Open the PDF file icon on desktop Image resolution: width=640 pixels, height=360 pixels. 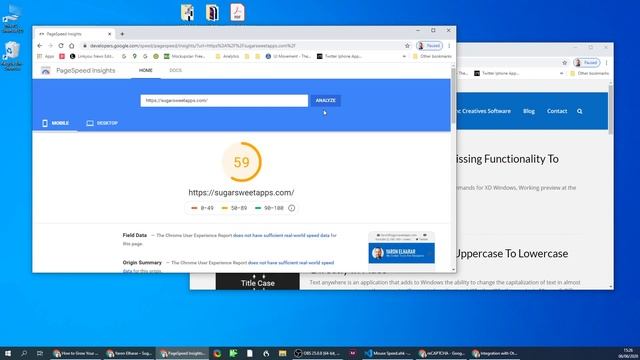coord(237,12)
